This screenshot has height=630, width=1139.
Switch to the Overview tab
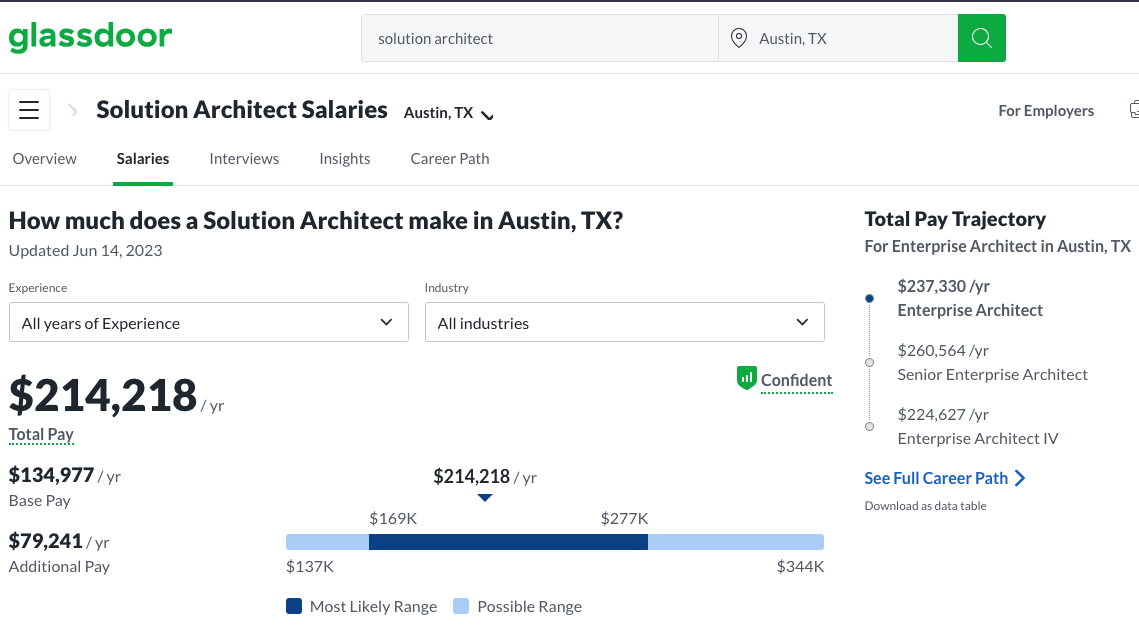pos(45,159)
